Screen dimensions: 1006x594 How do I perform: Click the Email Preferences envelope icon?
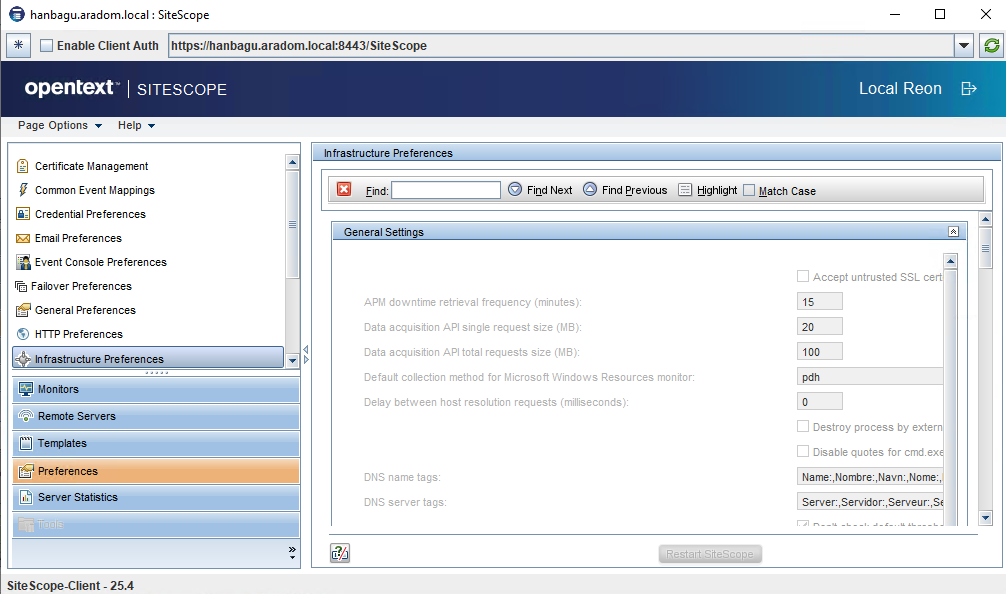[23, 238]
